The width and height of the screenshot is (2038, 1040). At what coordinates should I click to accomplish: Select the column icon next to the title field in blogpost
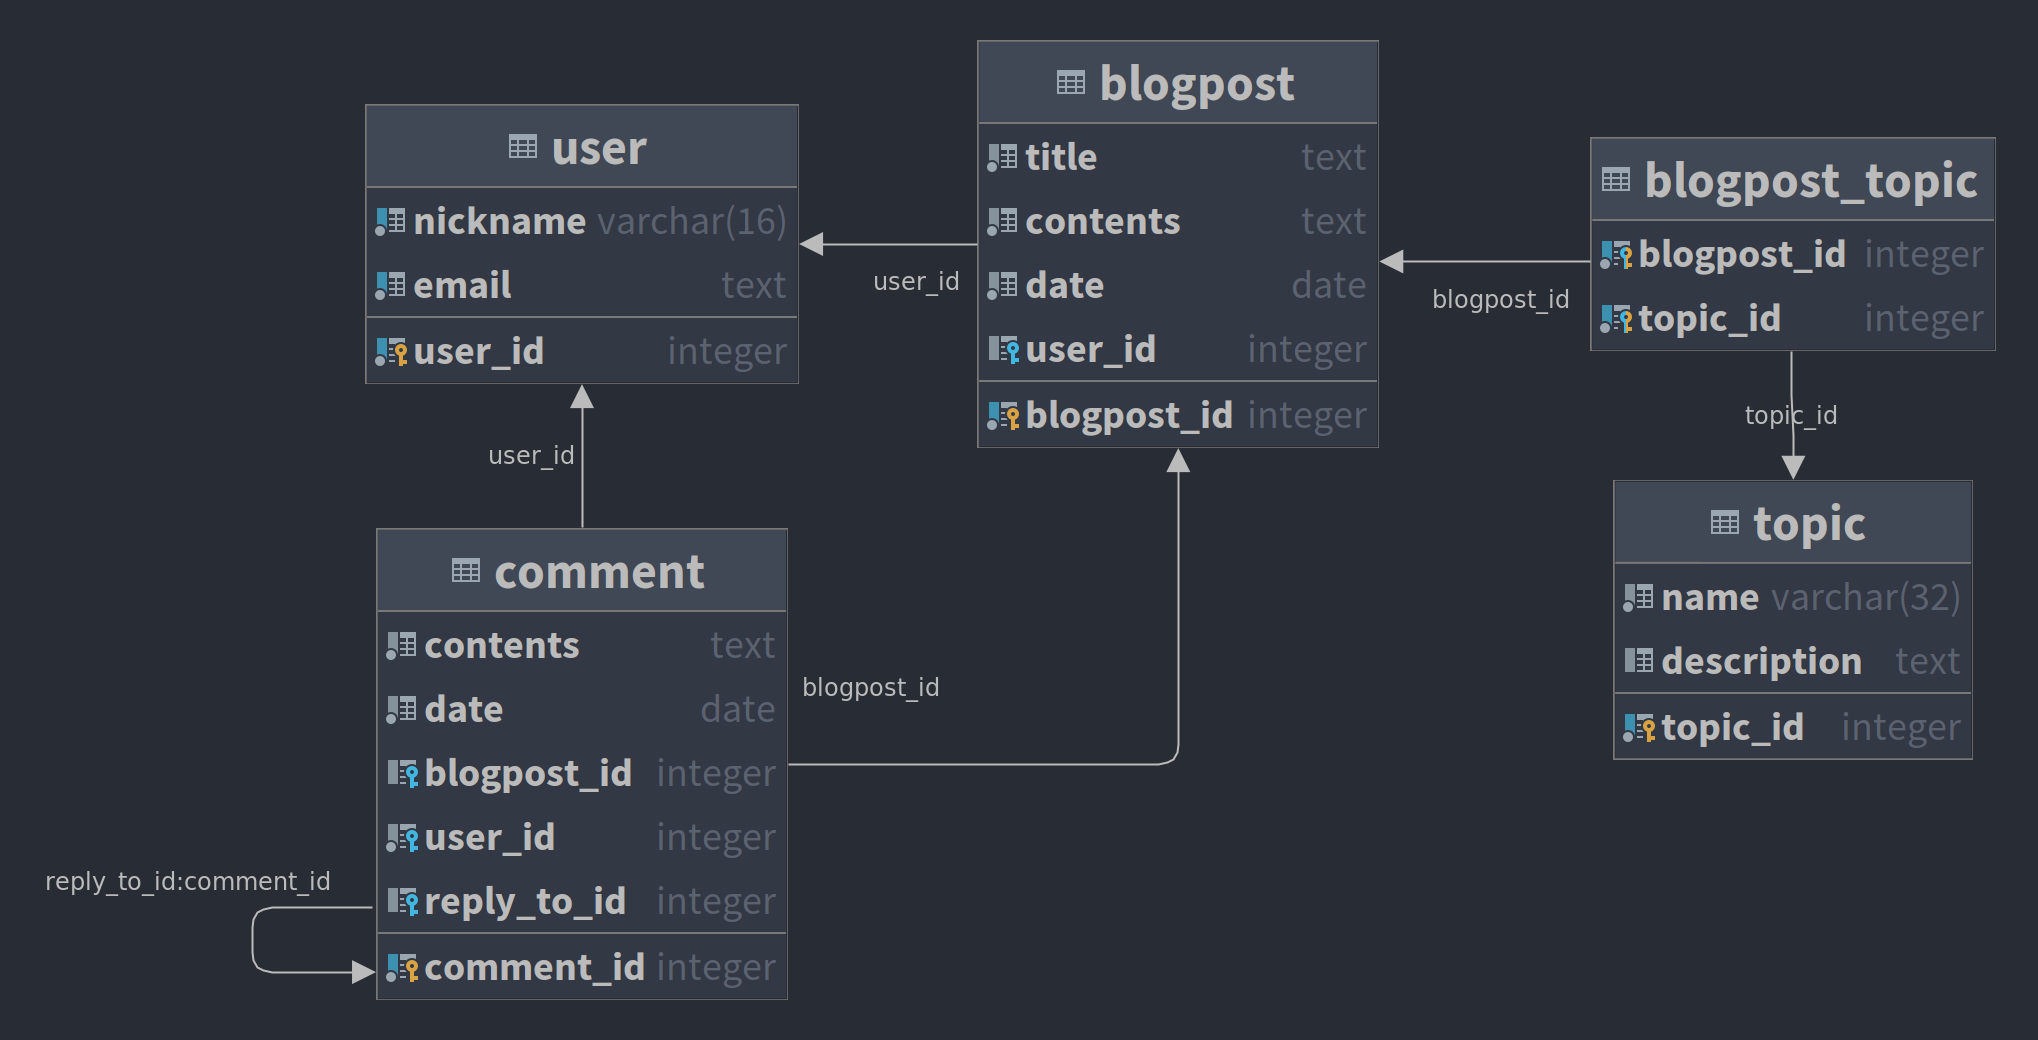(1000, 157)
